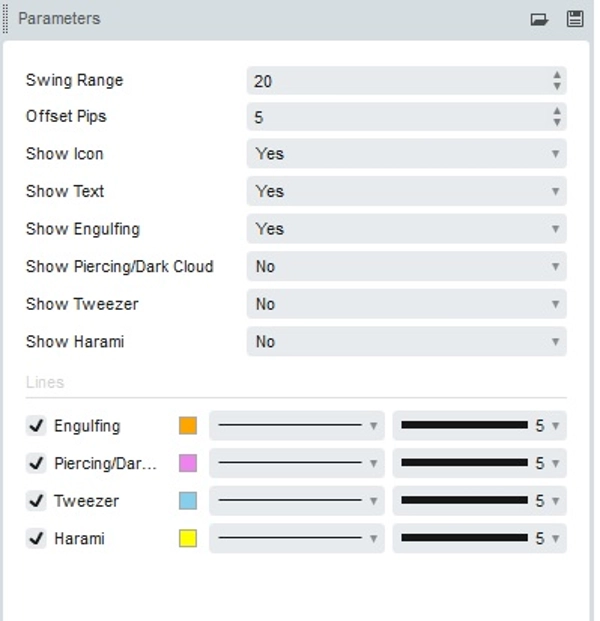This screenshot has width=600, height=621.
Task: Pick the orange Engulfing color swatch
Action: tap(188, 426)
